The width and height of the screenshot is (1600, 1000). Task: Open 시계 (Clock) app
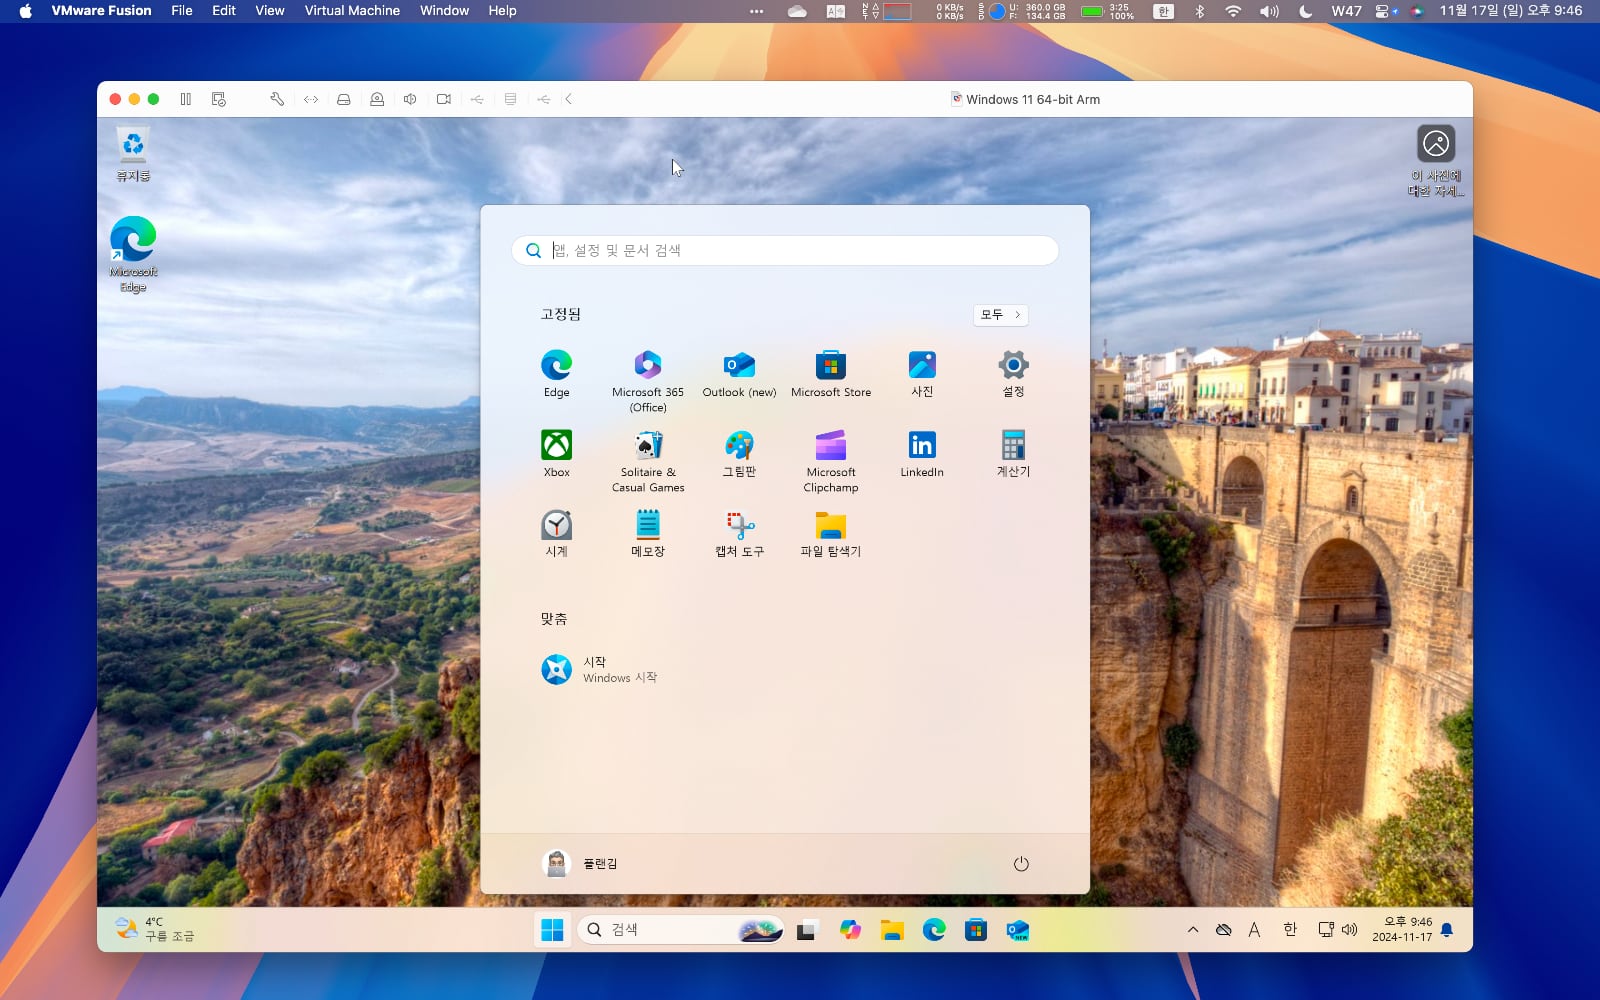pos(556,533)
